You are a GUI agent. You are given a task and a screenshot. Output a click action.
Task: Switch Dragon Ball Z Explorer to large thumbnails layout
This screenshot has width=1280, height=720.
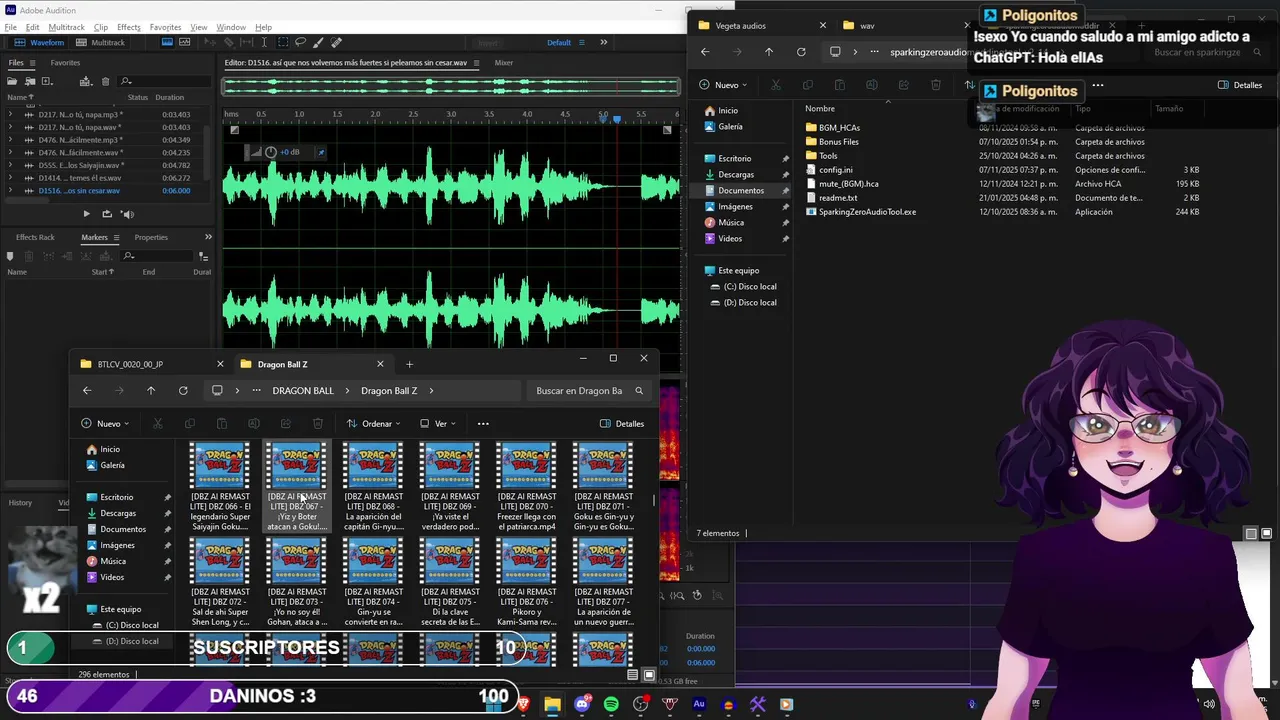coord(649,675)
